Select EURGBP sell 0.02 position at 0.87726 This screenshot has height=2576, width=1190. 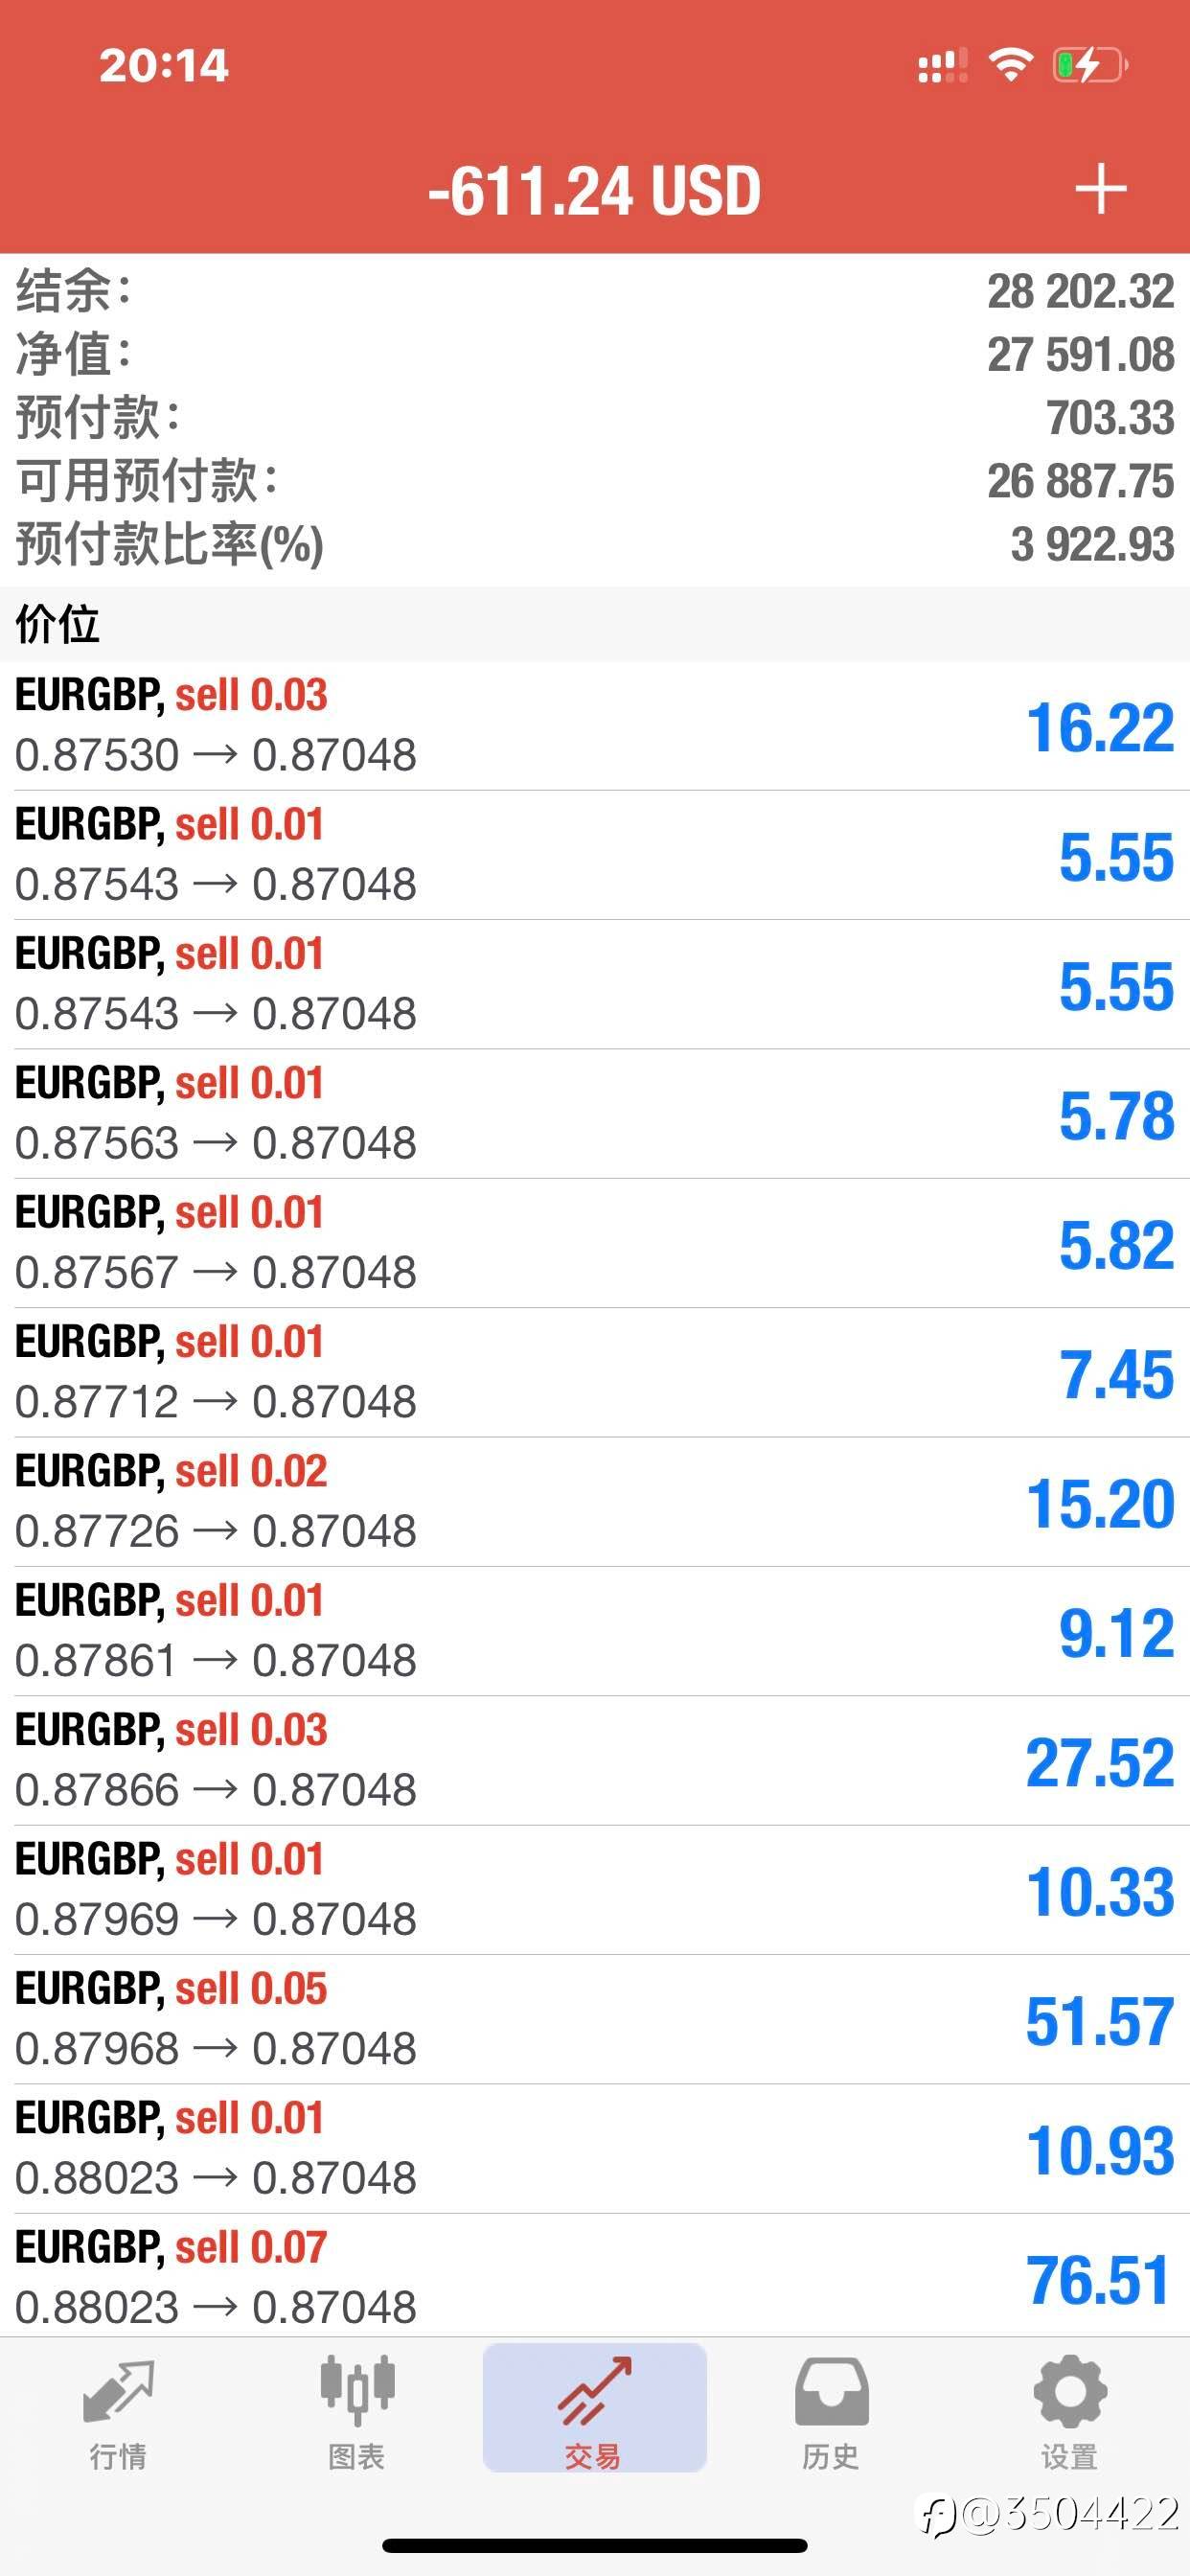595,1501
